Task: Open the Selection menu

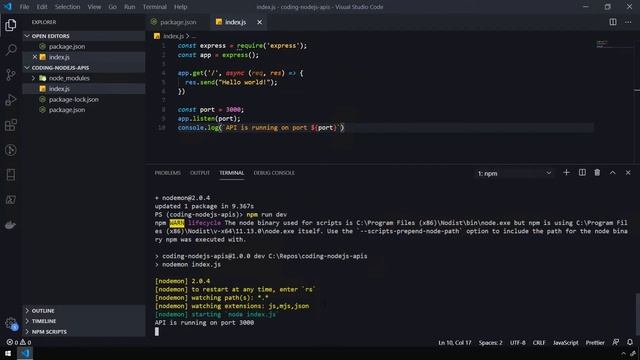Action: (67, 7)
